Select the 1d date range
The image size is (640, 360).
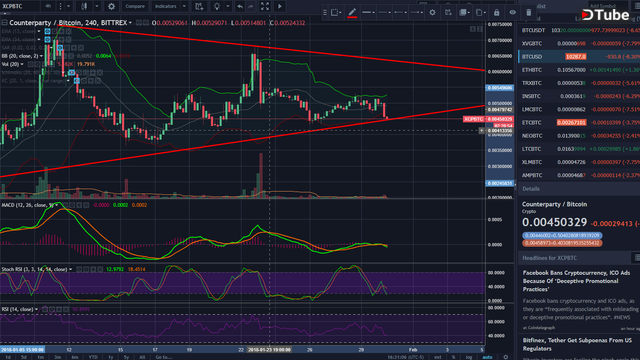pos(8,357)
